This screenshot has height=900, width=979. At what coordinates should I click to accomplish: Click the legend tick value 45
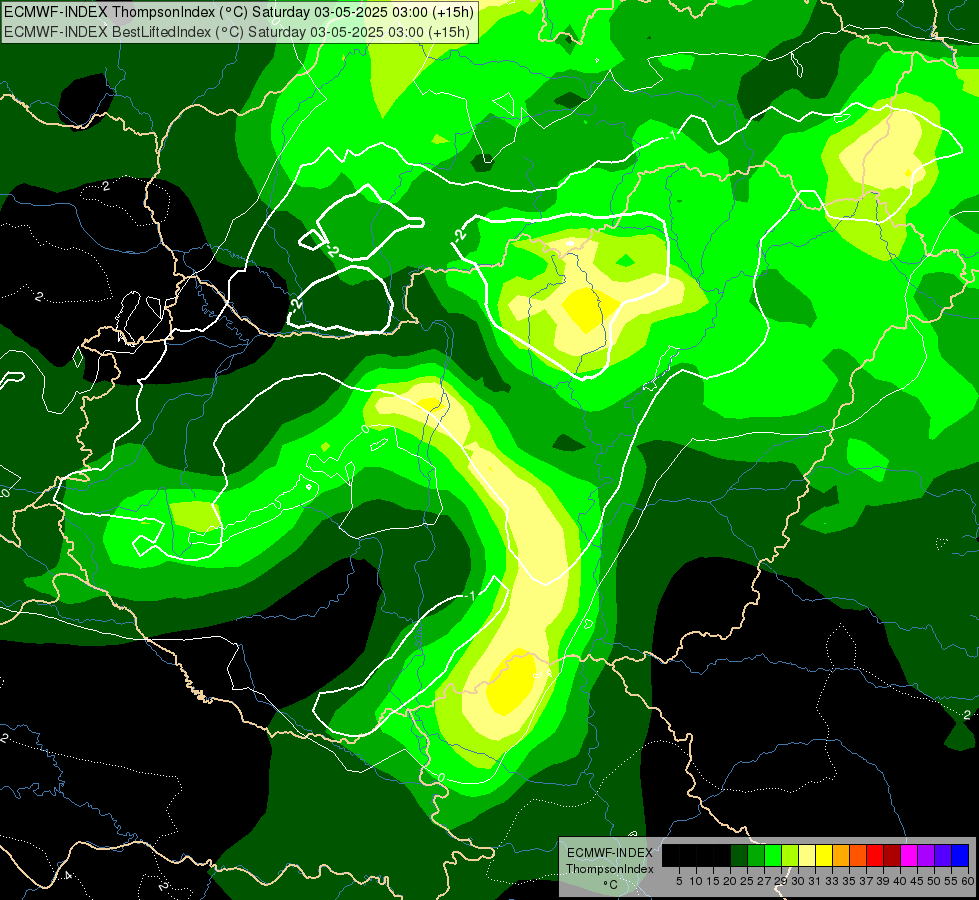pos(917,881)
